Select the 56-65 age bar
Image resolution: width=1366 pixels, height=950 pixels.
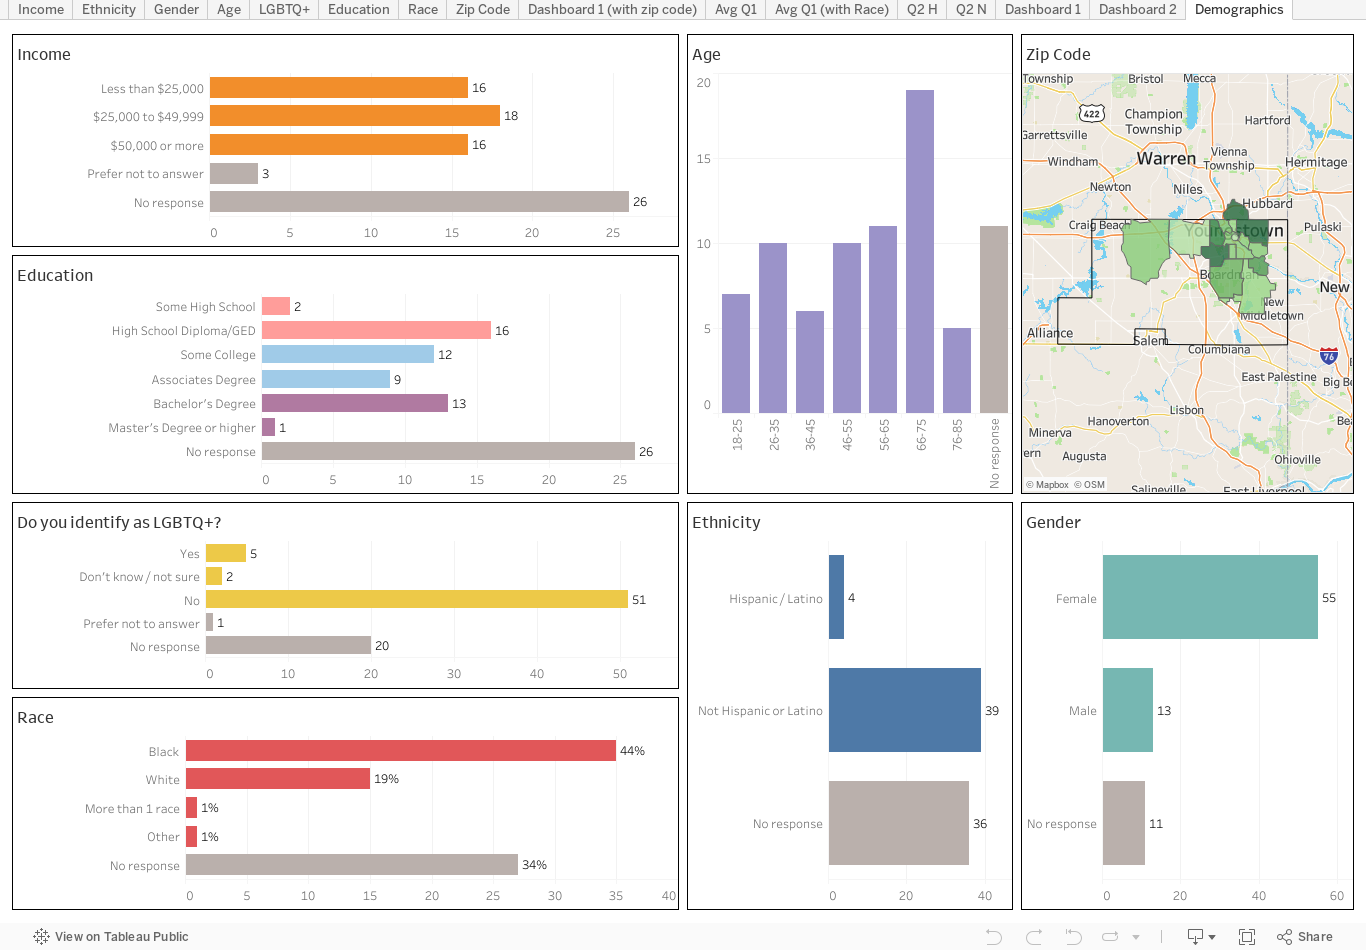point(883,319)
